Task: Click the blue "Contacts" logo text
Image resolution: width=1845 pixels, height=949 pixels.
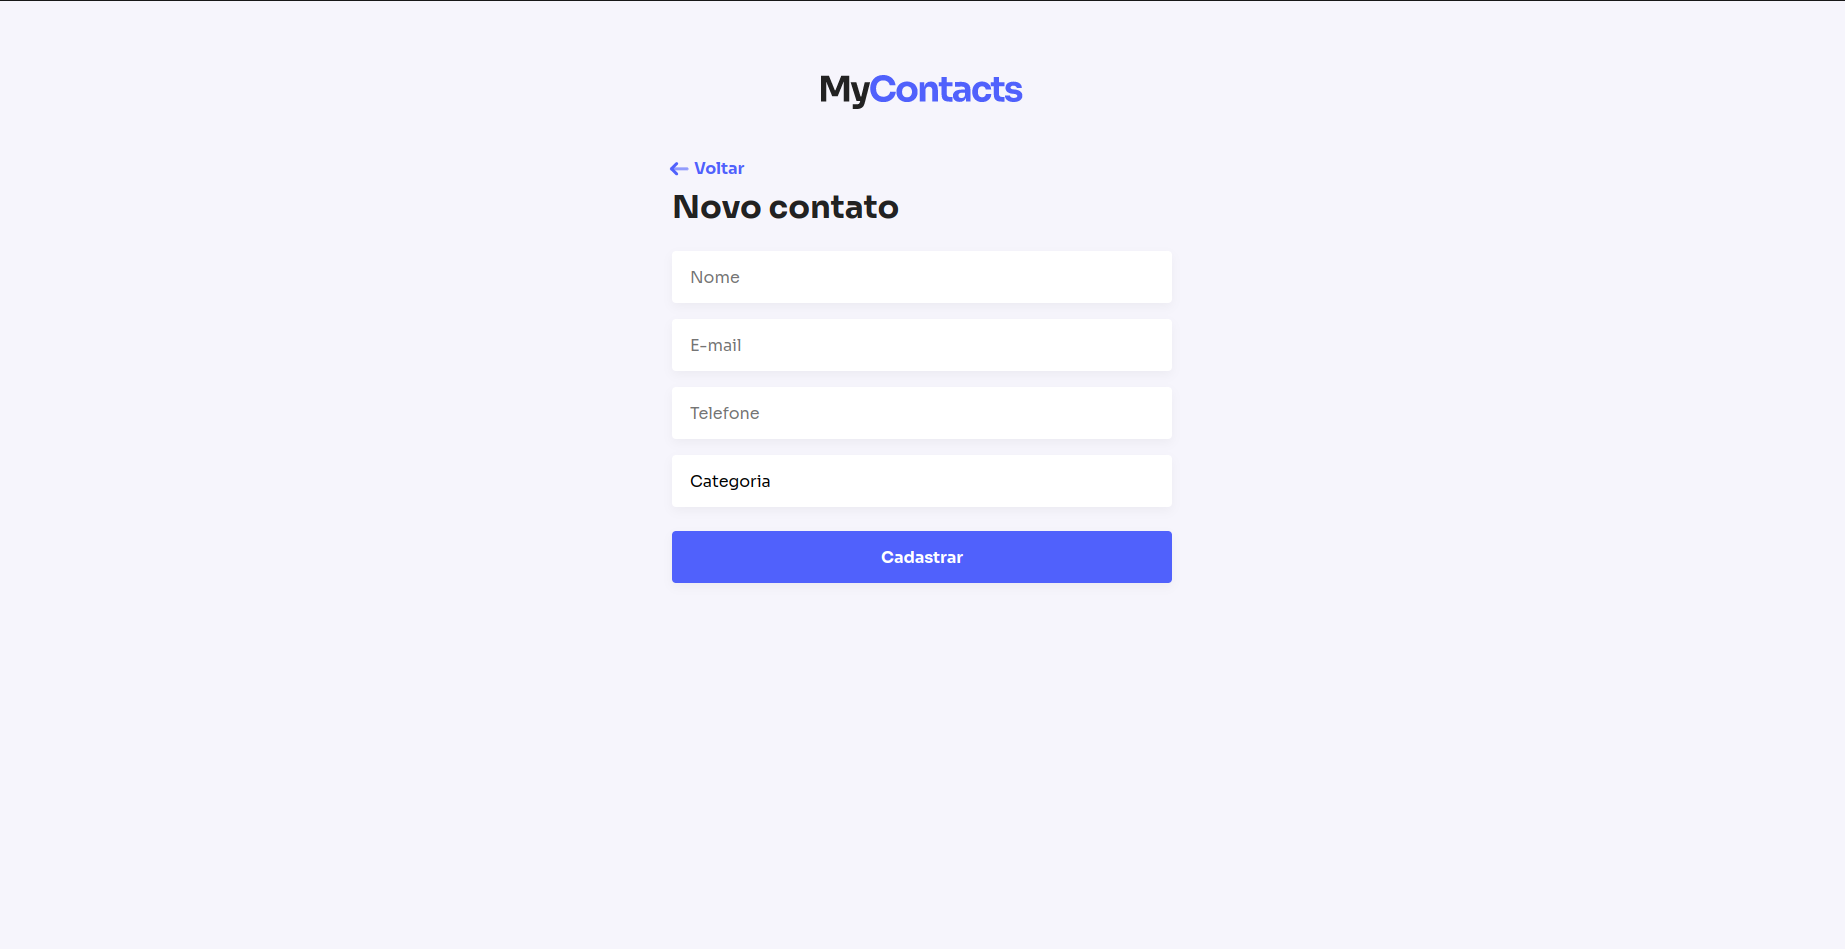Action: coord(946,89)
